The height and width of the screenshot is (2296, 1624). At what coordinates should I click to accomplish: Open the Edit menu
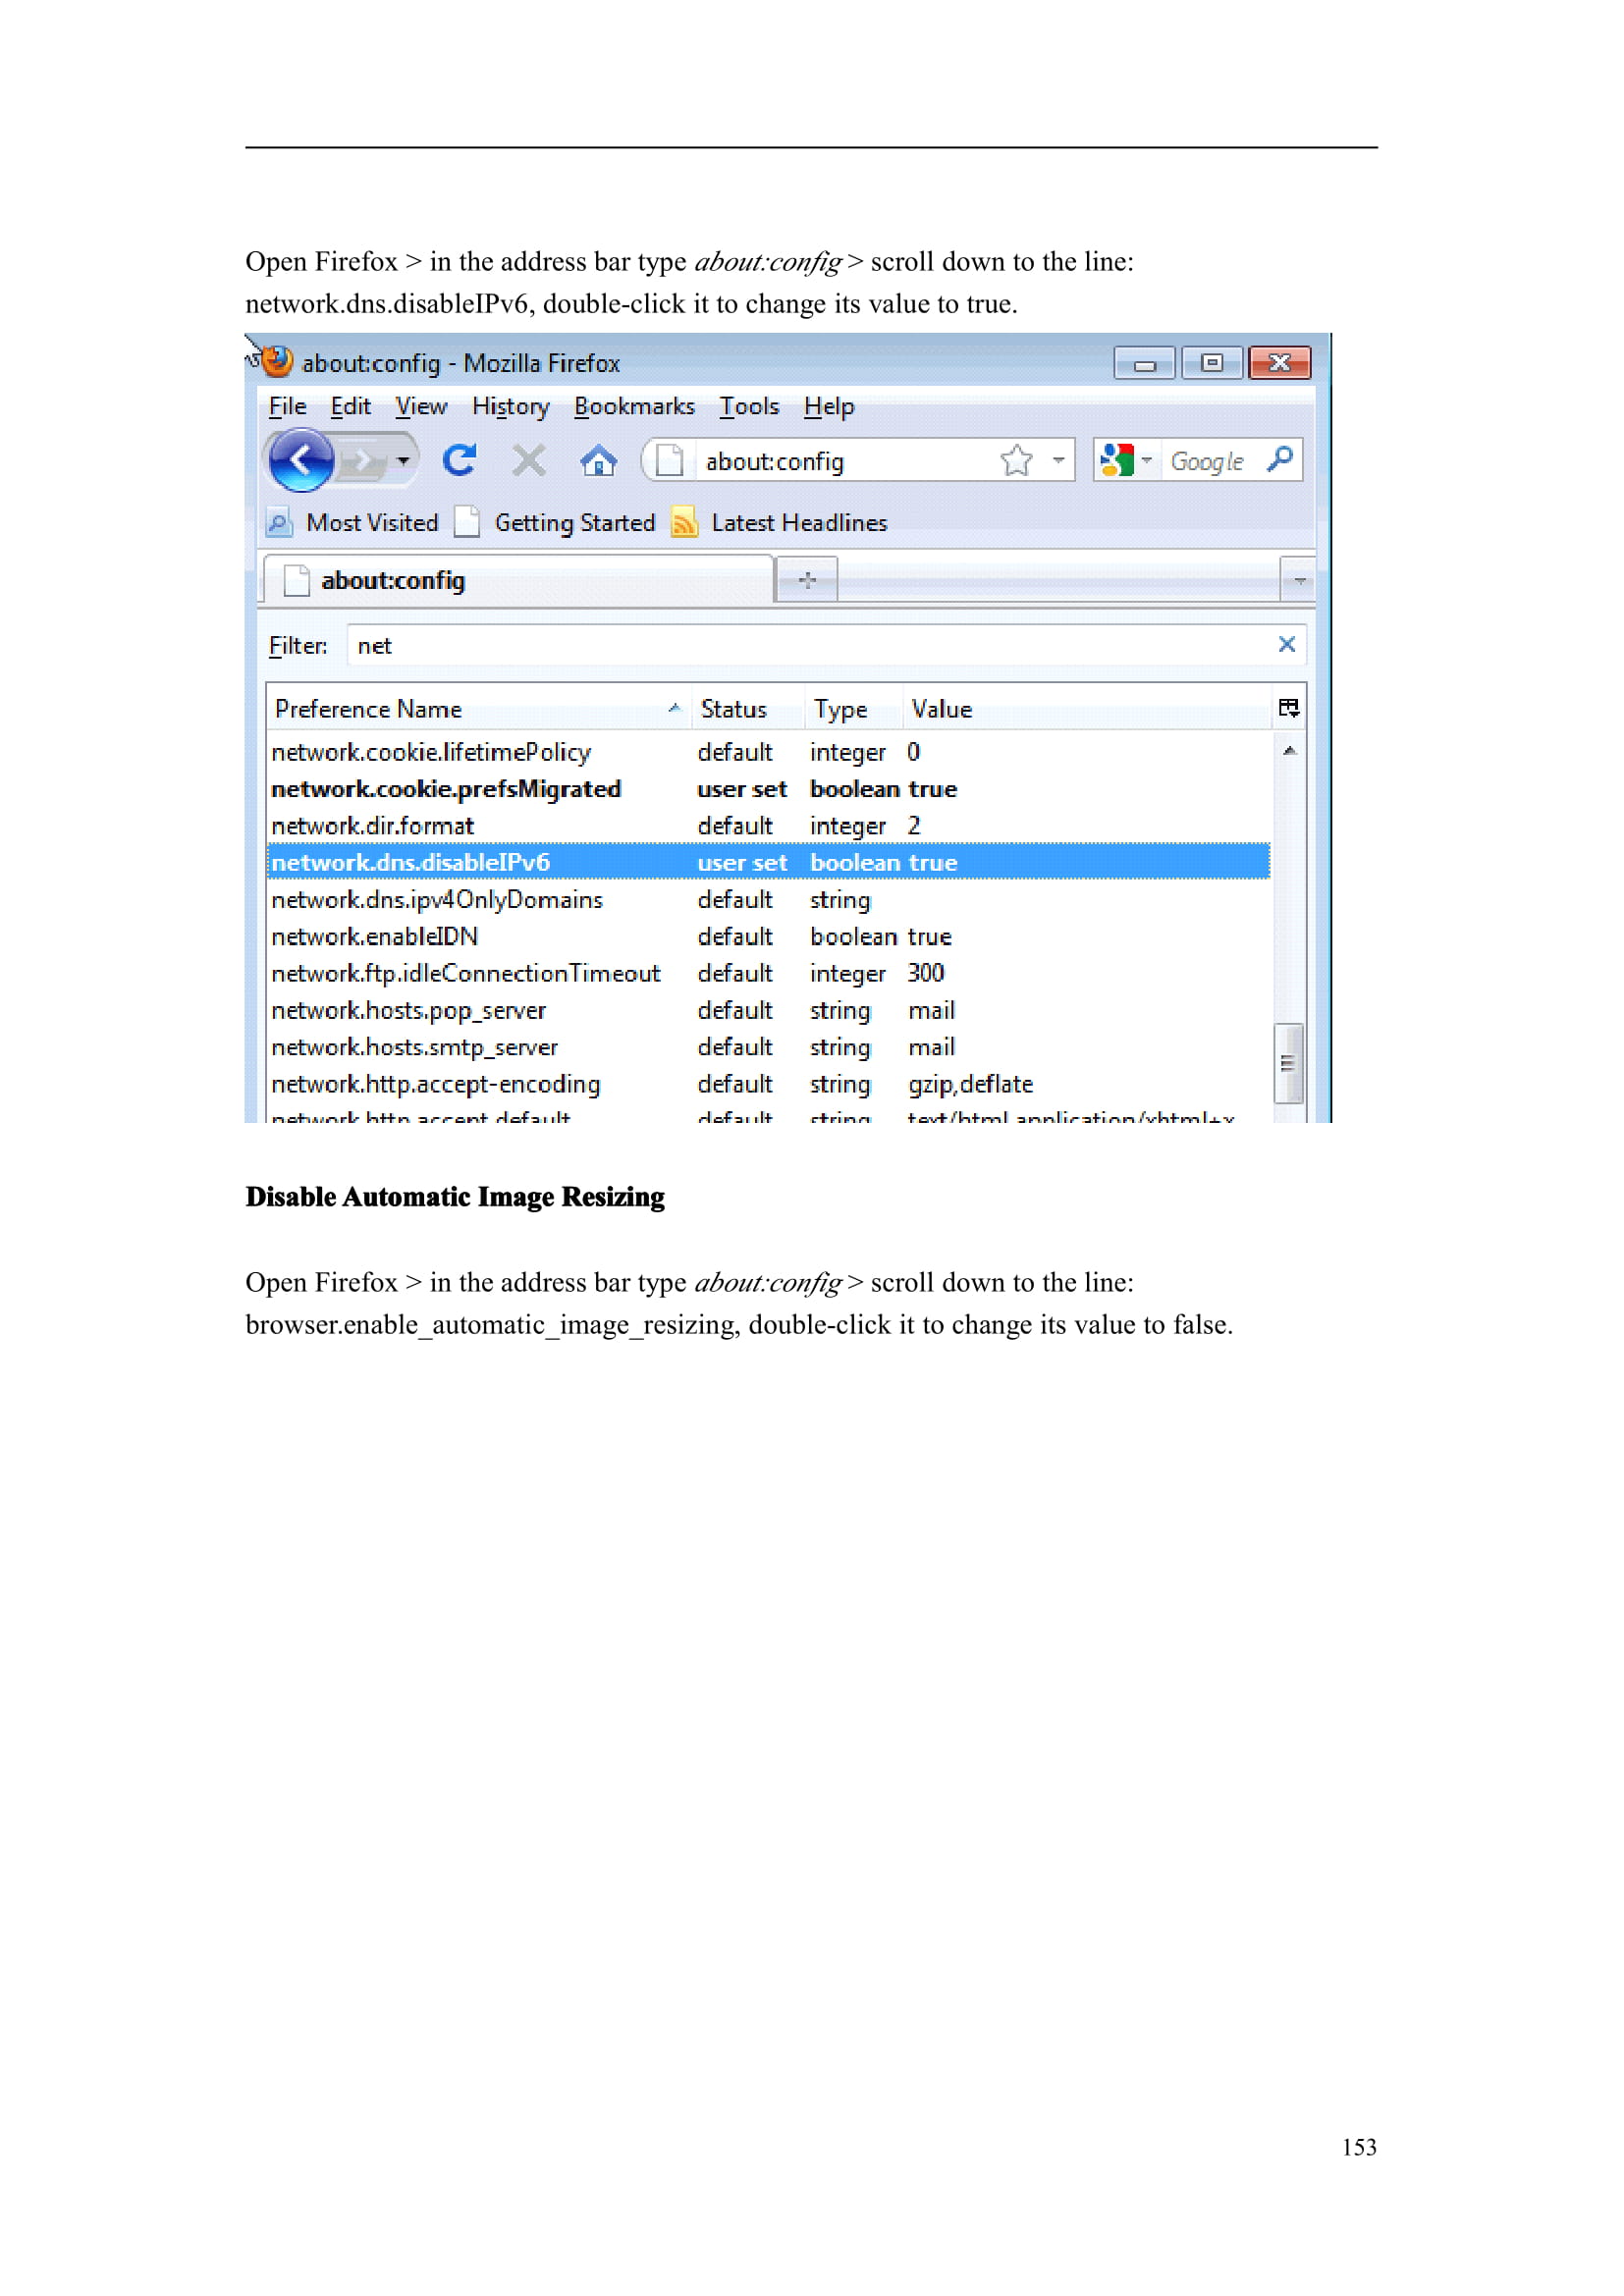coord(350,406)
